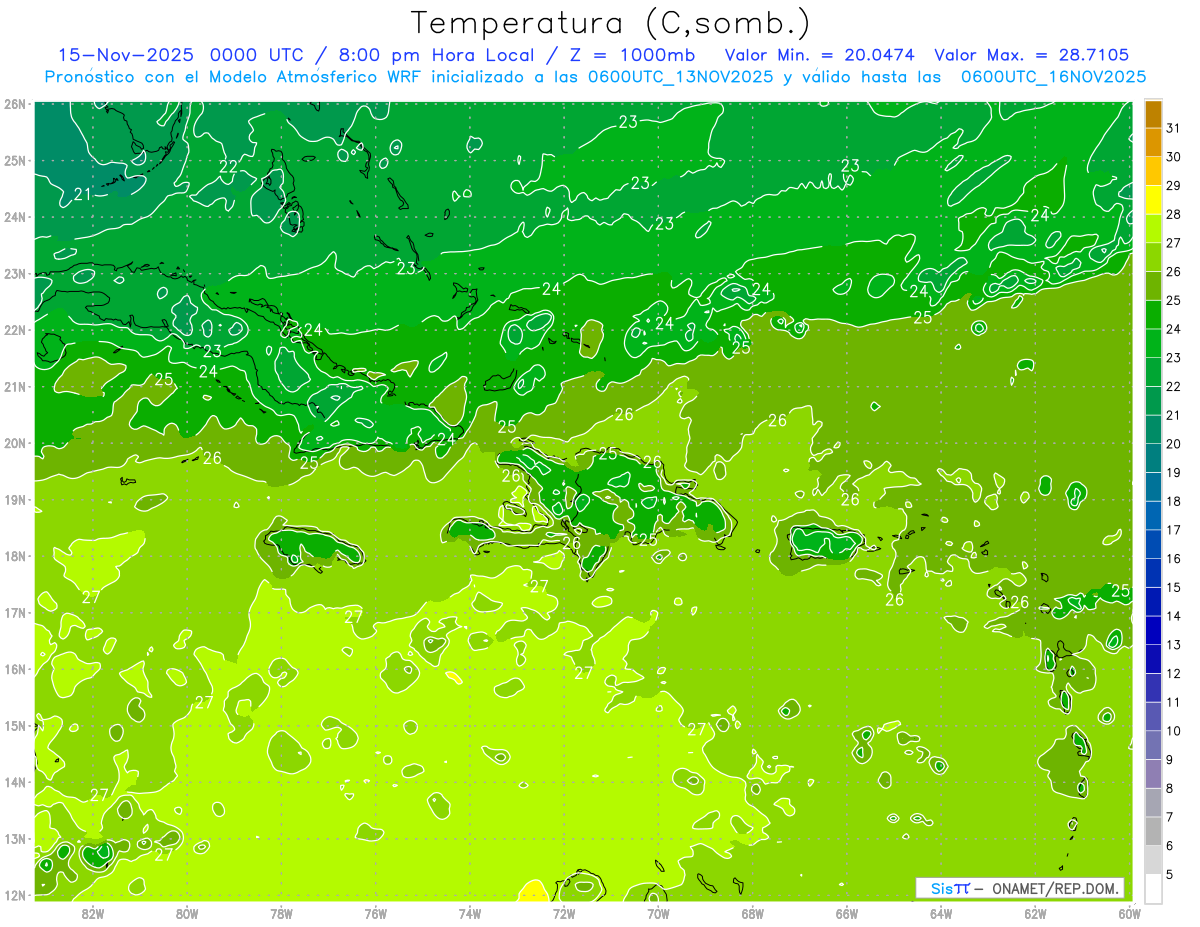Click the 'Valor Max. = 28.7105' readout
Image resolution: width=1200 pixels, height=927 pixels.
[x=1032, y=55]
